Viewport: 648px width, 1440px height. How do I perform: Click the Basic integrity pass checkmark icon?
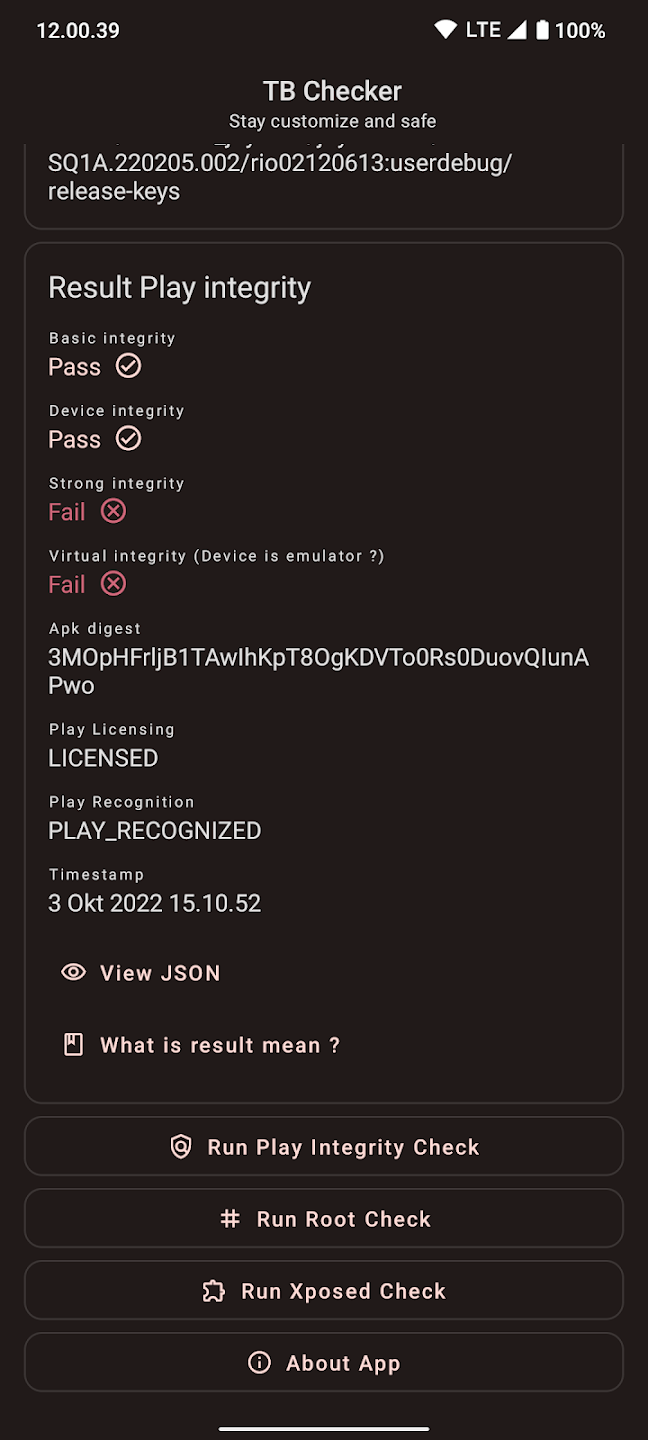[128, 366]
